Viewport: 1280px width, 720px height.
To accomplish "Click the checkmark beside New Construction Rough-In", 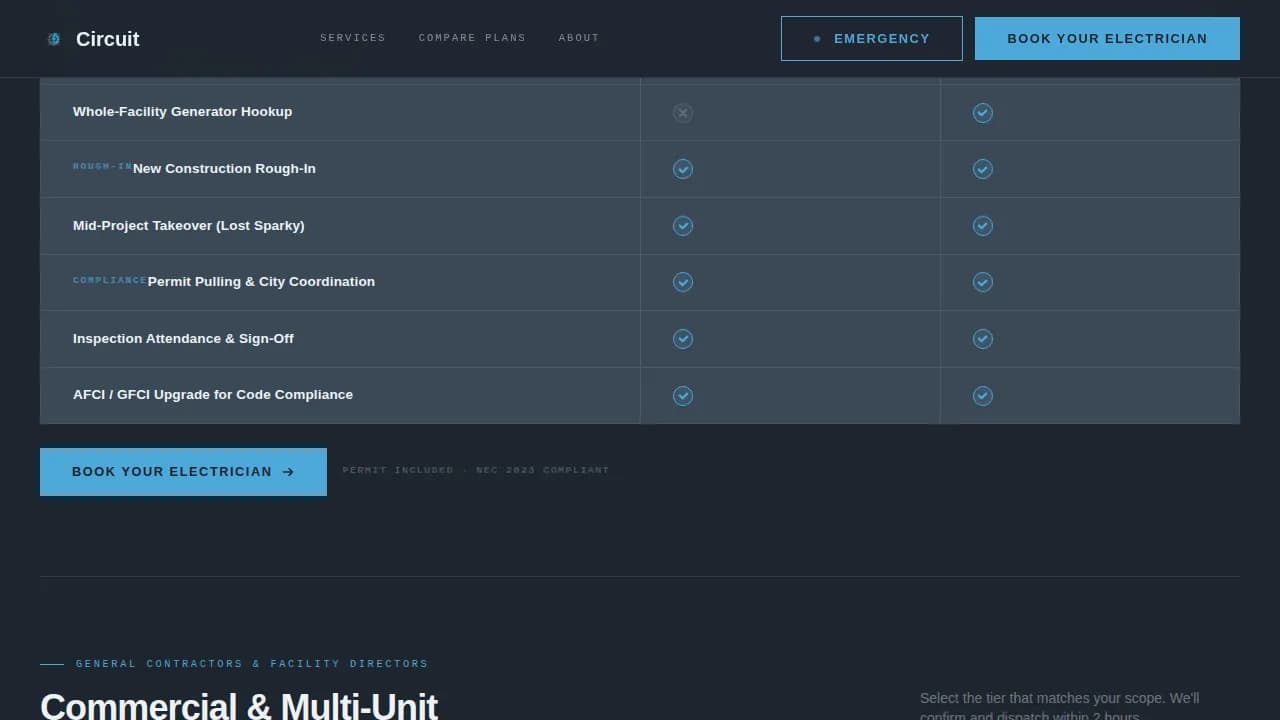I will tap(682, 169).
